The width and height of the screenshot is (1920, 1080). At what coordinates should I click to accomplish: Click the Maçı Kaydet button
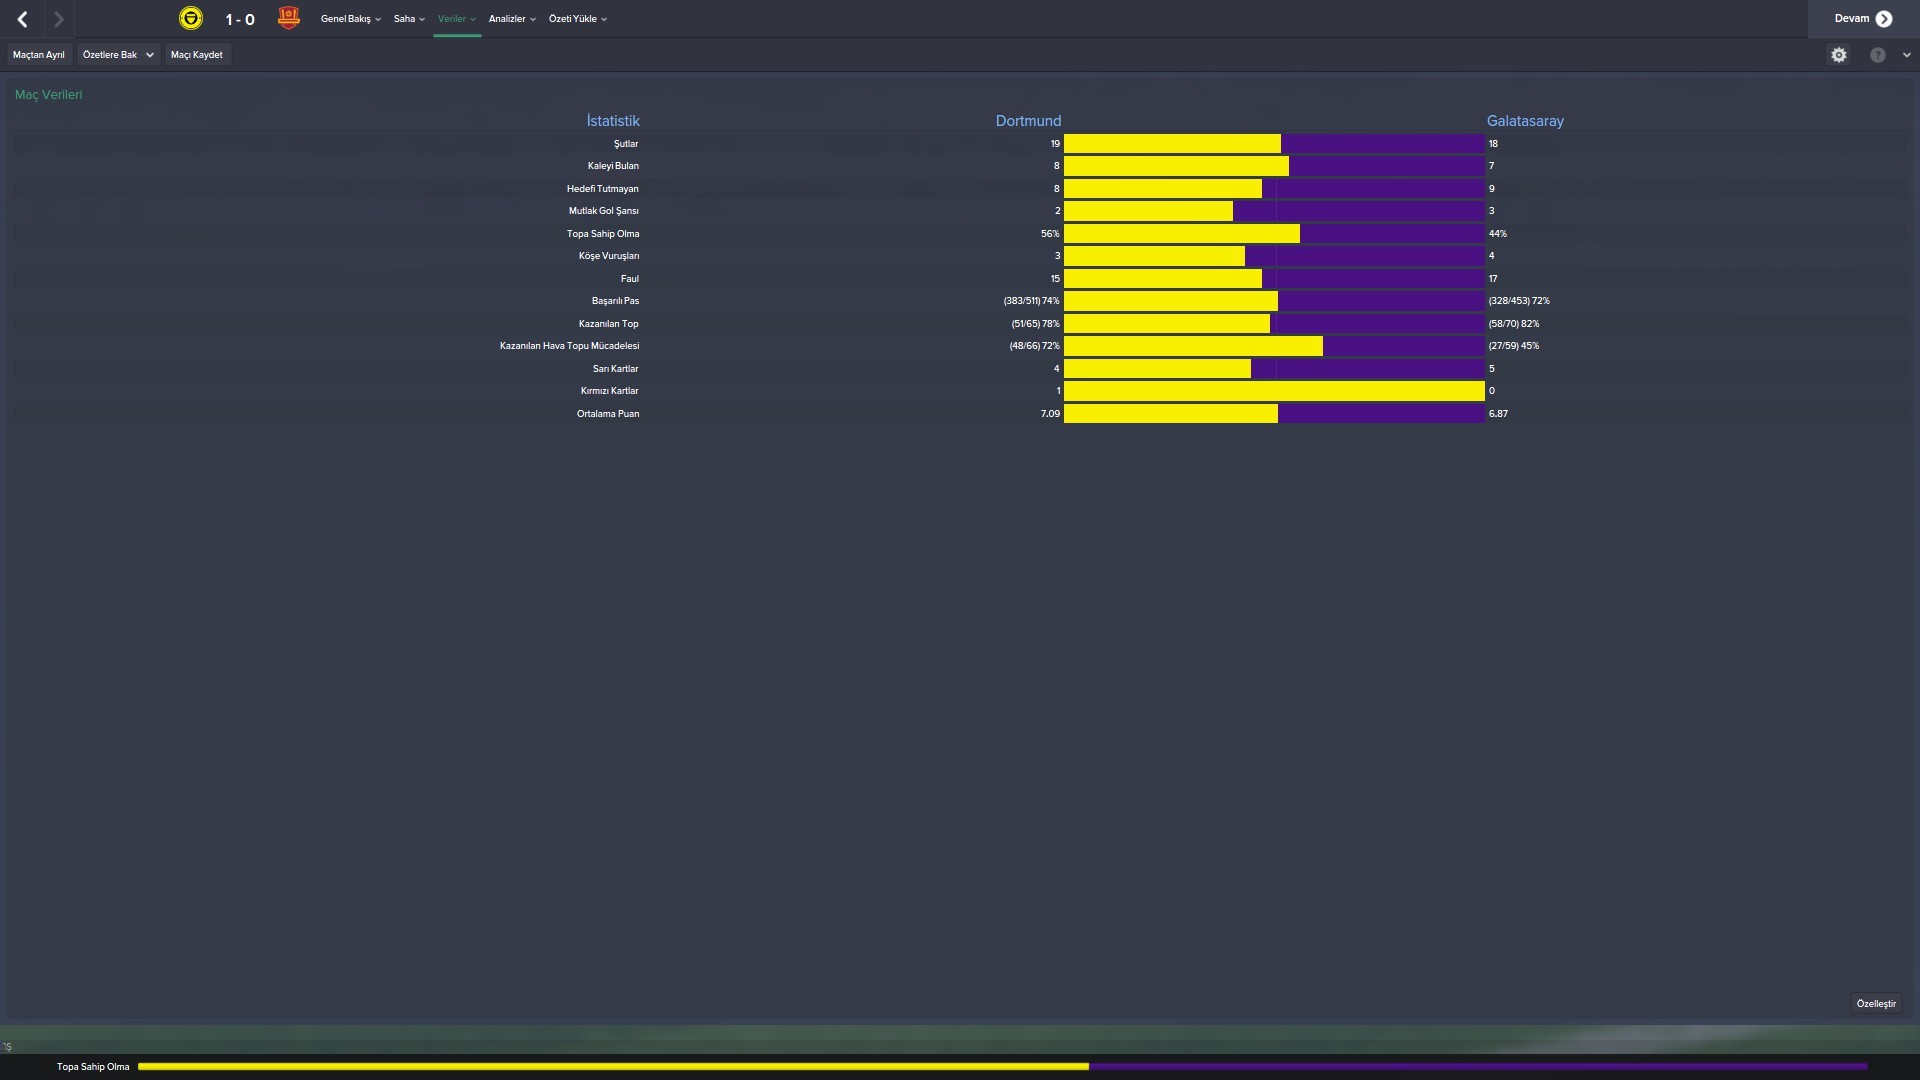197,55
